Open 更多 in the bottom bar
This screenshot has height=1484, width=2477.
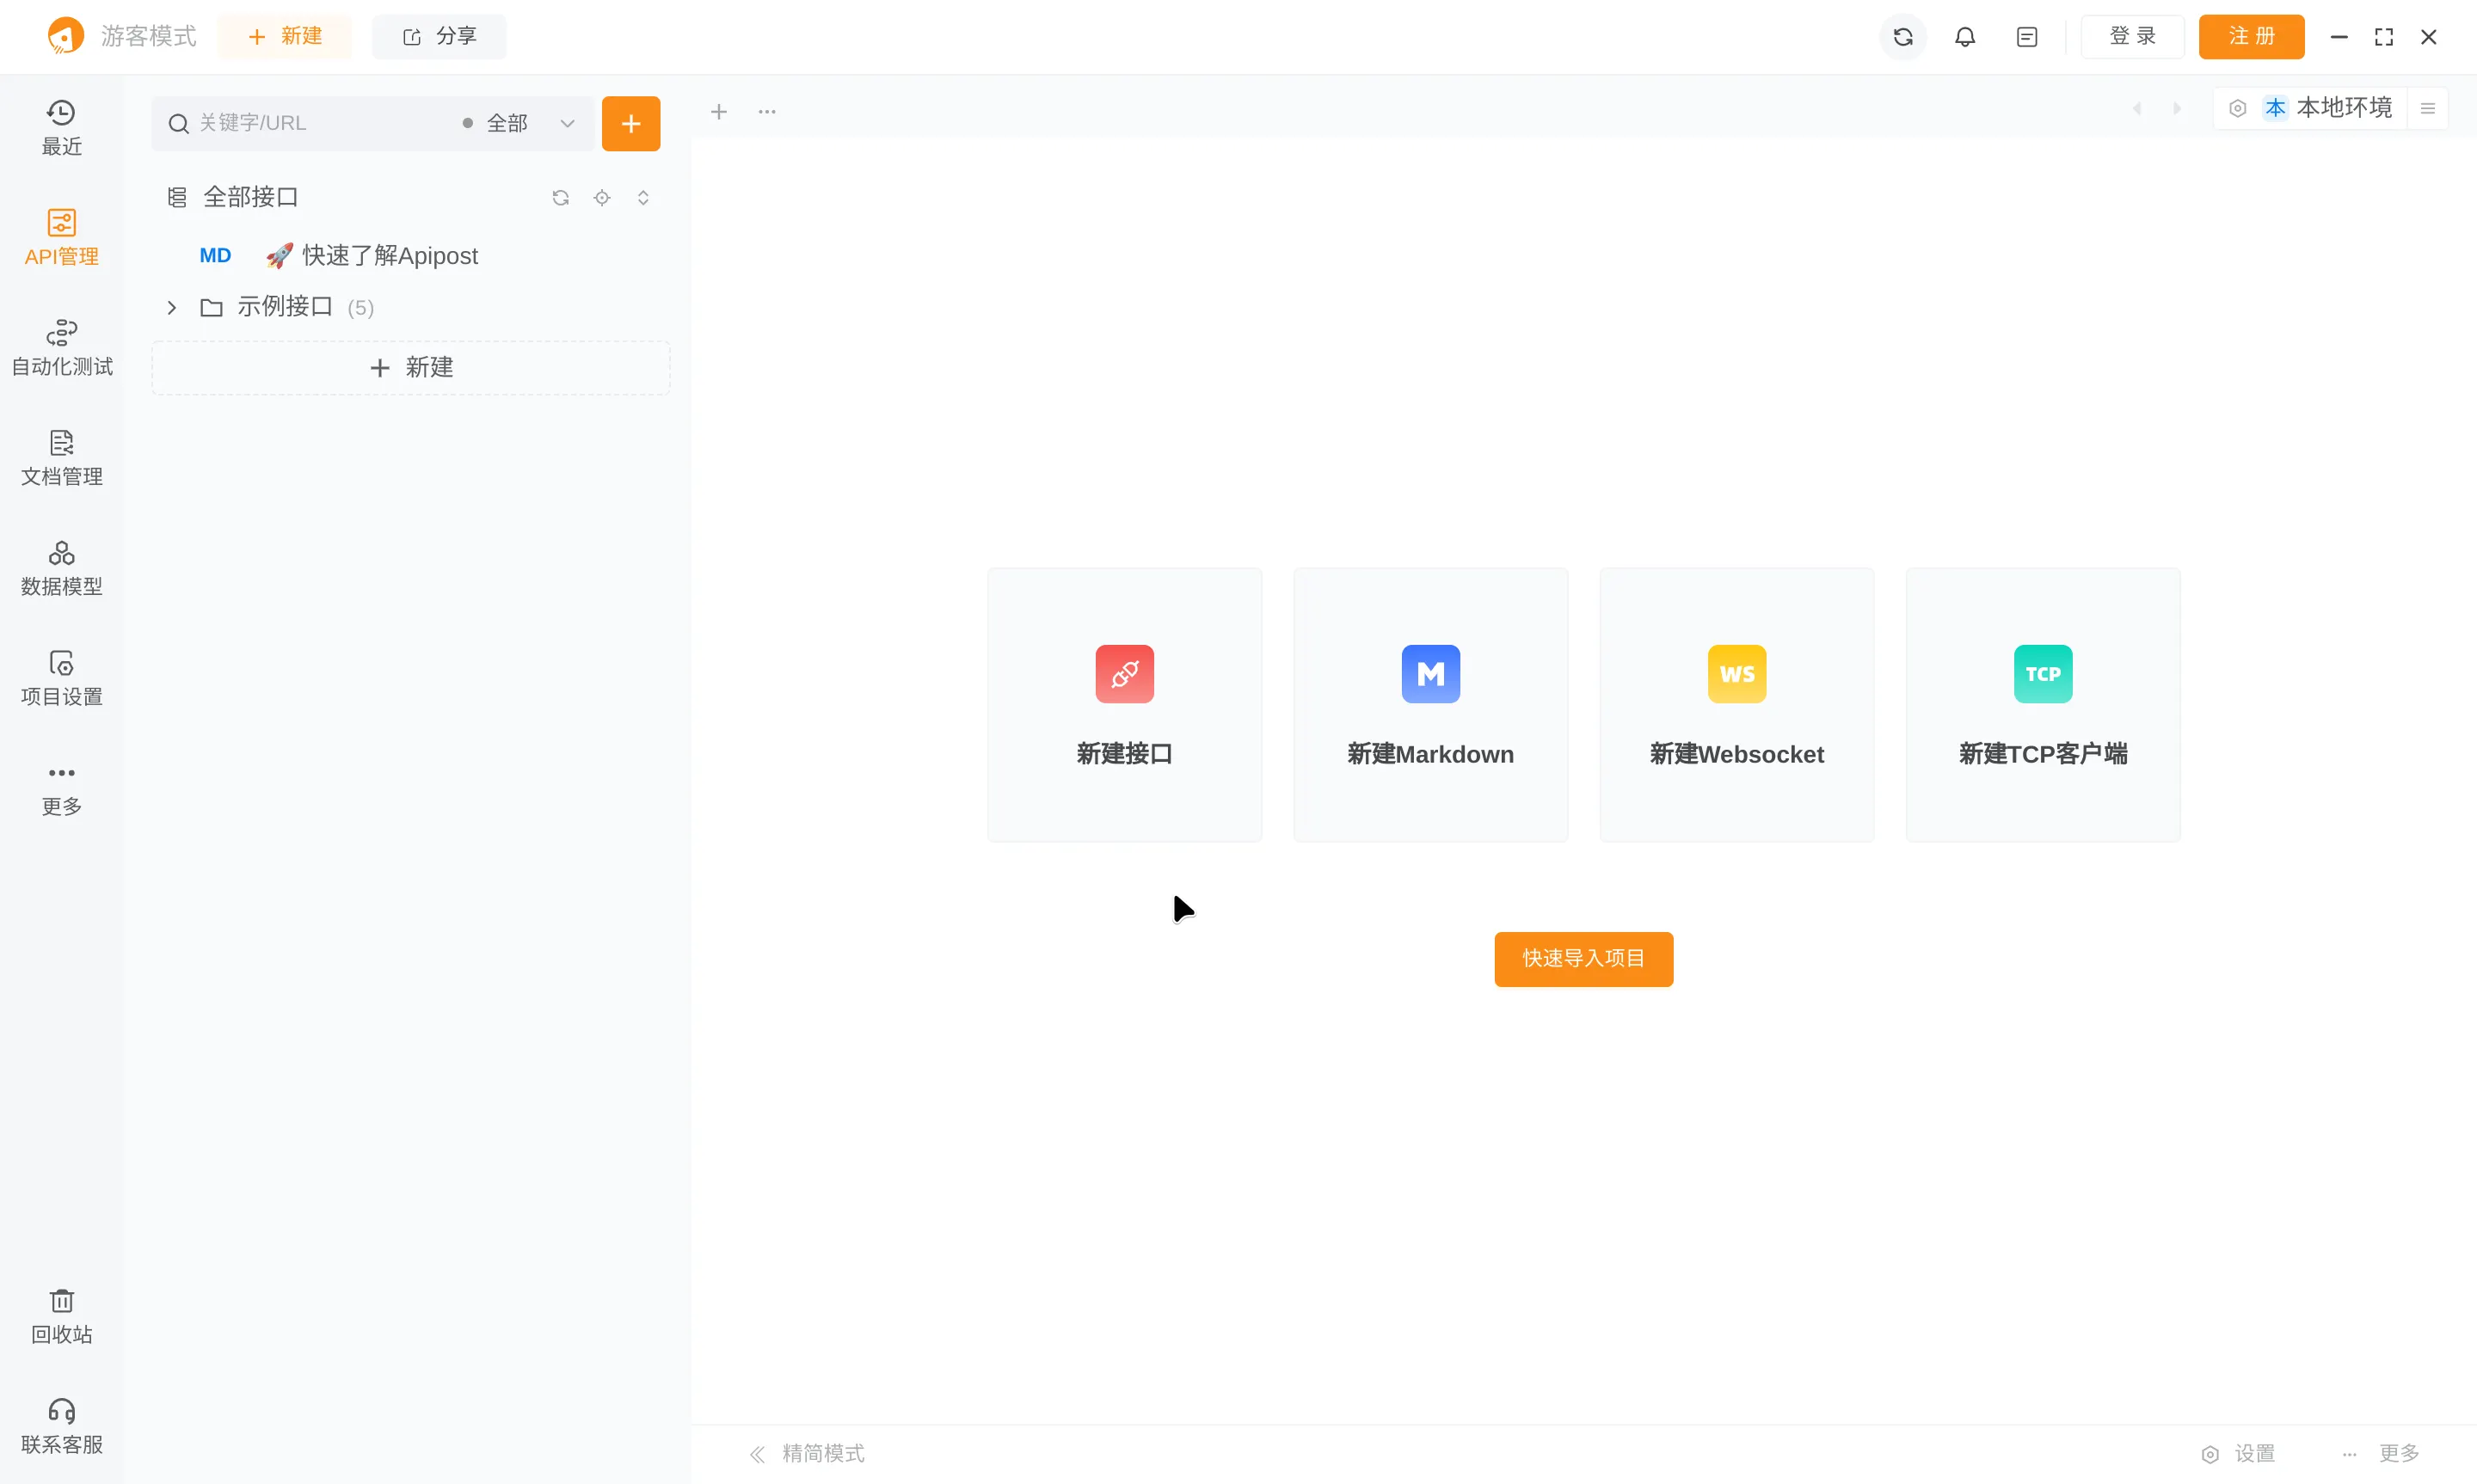(2380, 1453)
